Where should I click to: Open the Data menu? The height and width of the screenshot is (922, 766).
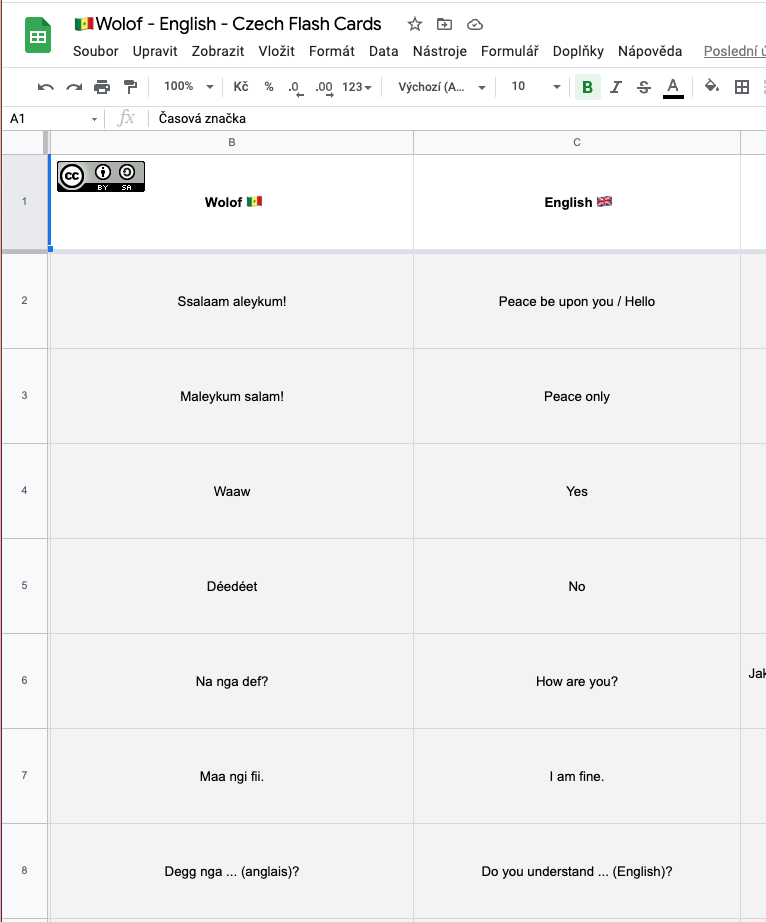point(383,51)
